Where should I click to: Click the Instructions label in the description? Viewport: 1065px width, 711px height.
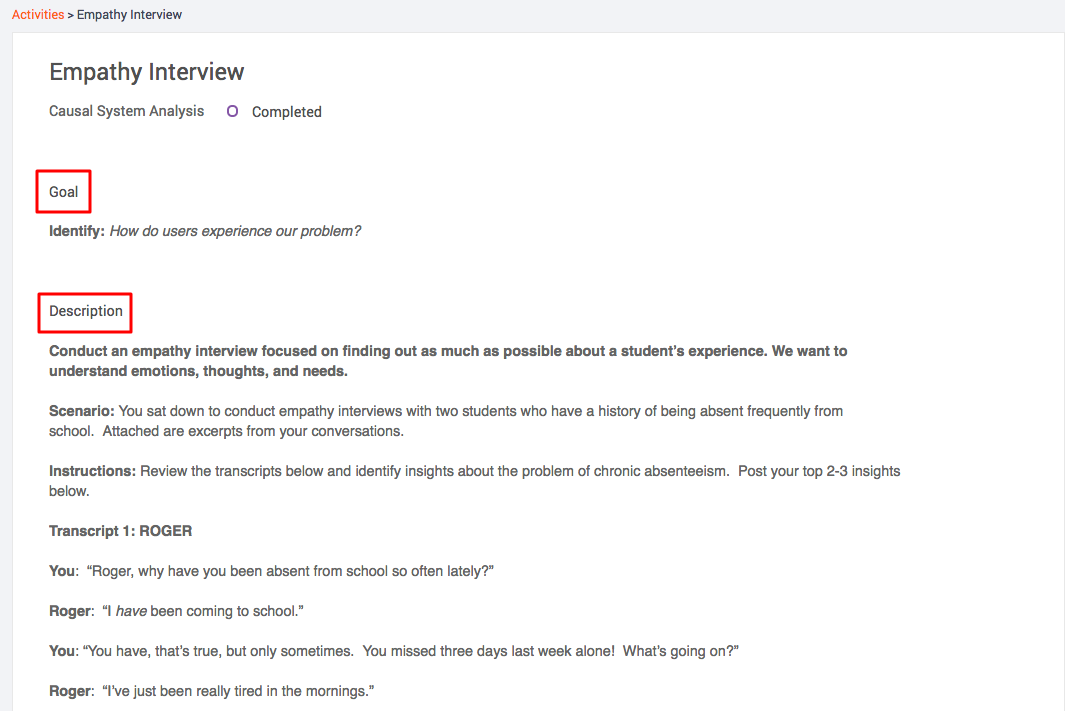pyautogui.click(x=92, y=471)
